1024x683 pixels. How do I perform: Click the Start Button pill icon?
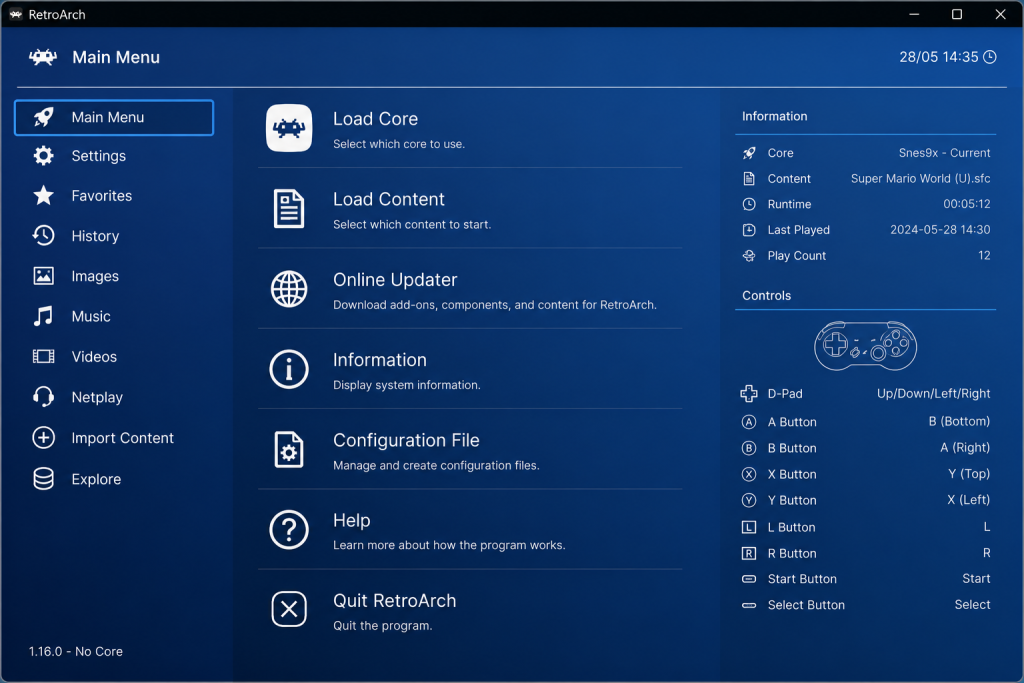click(749, 579)
